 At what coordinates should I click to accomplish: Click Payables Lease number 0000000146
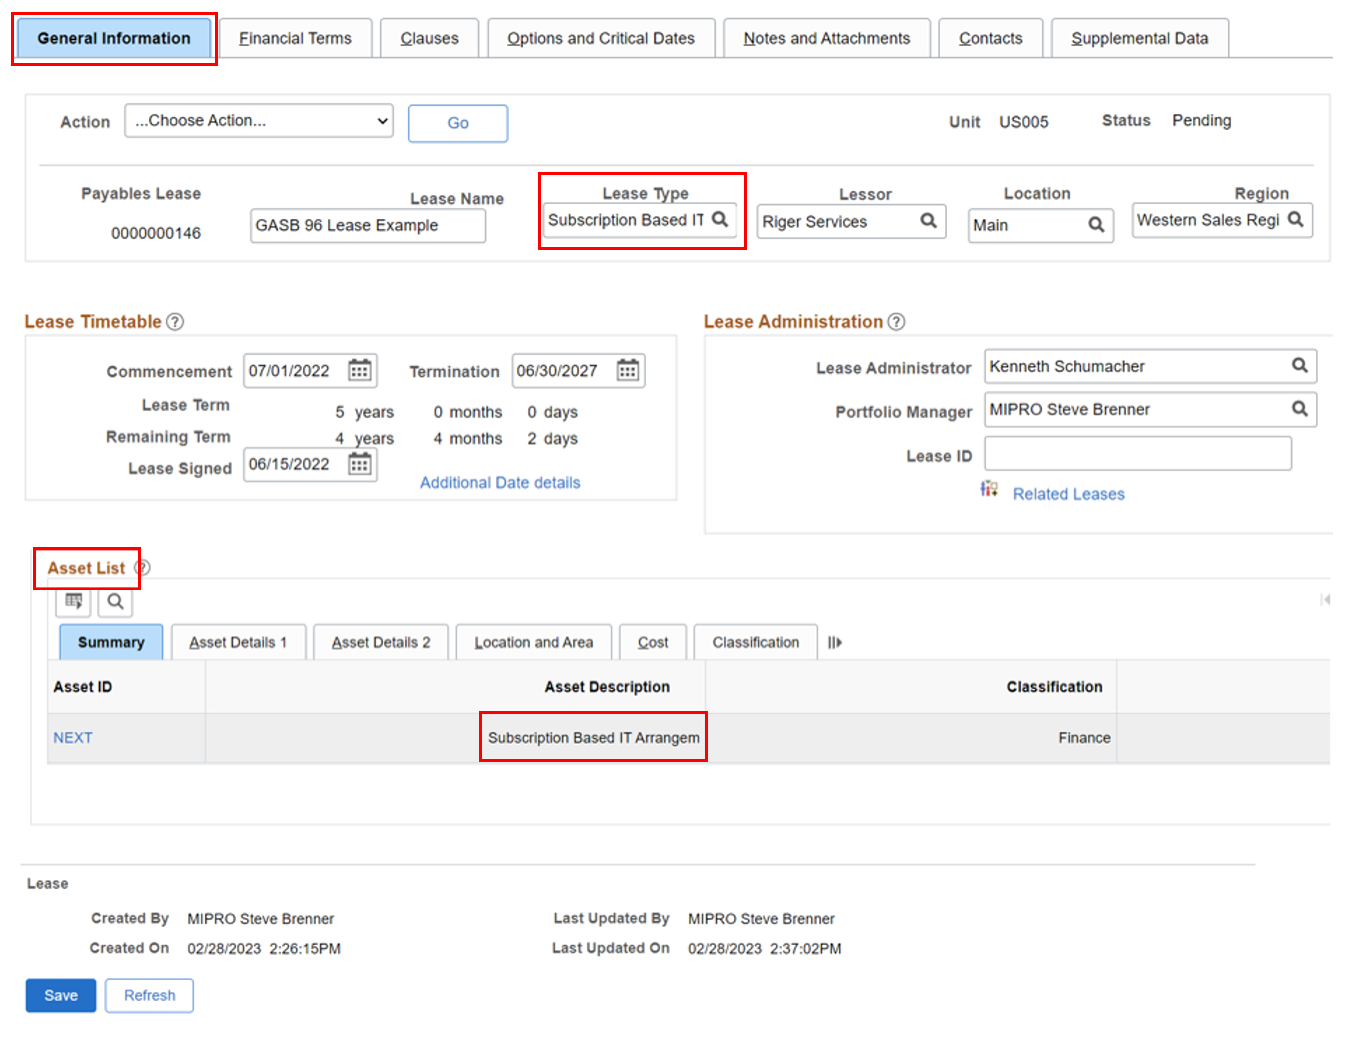(156, 233)
